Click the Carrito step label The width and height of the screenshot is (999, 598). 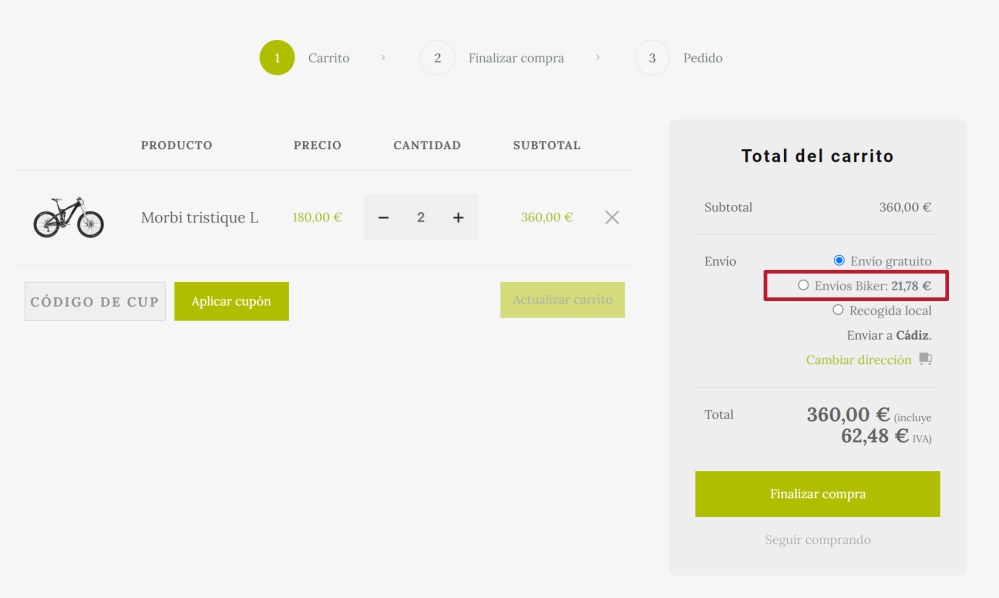pos(328,58)
